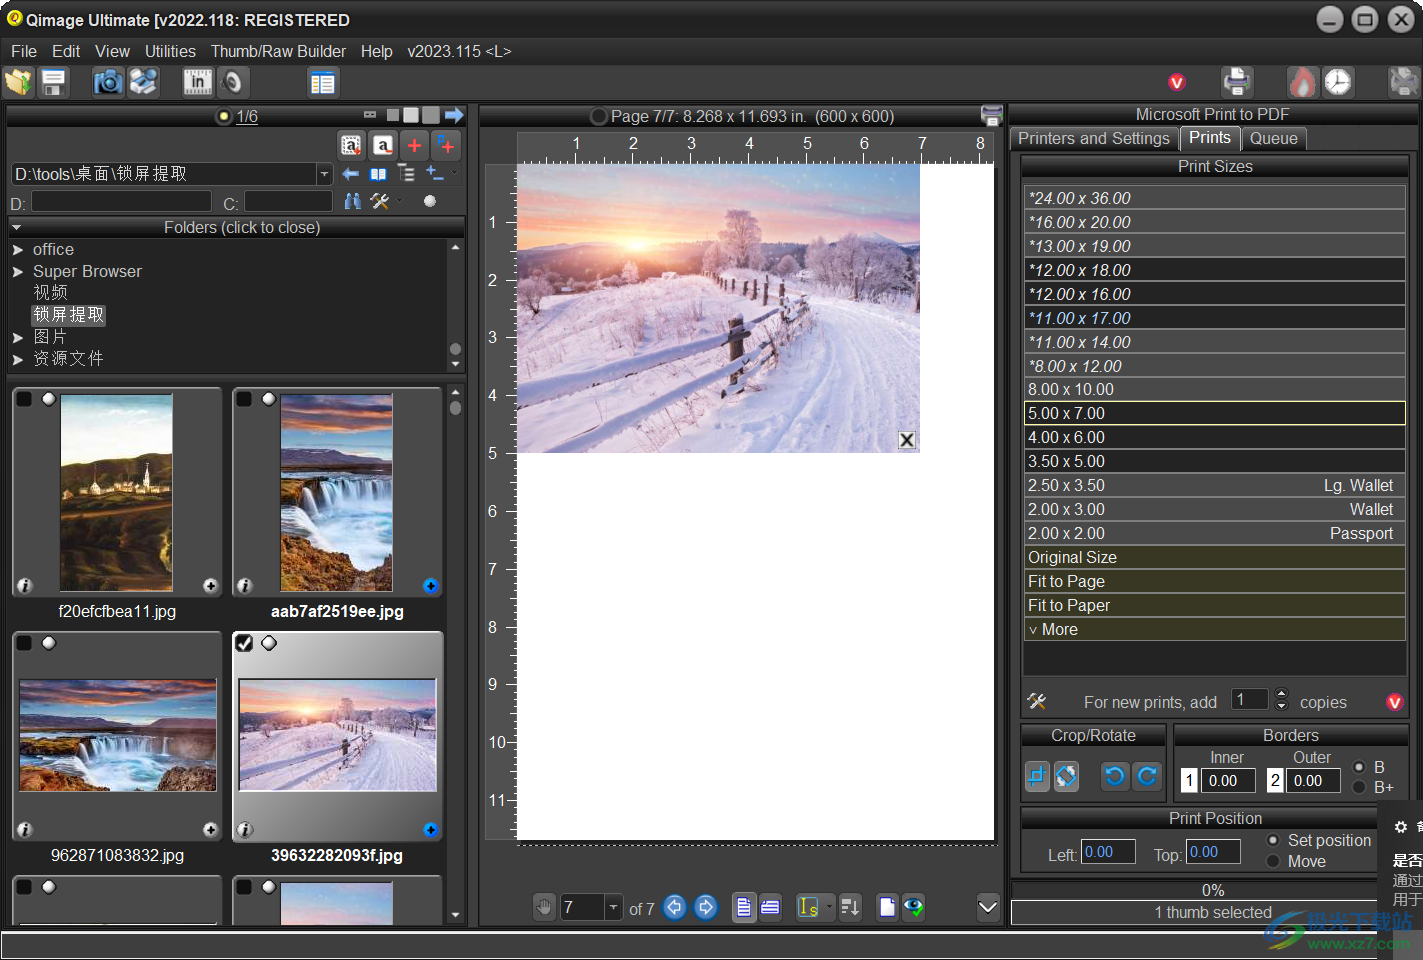Viewport: 1423px width, 960px height.
Task: Expand the 图片 folder
Action: click(18, 338)
